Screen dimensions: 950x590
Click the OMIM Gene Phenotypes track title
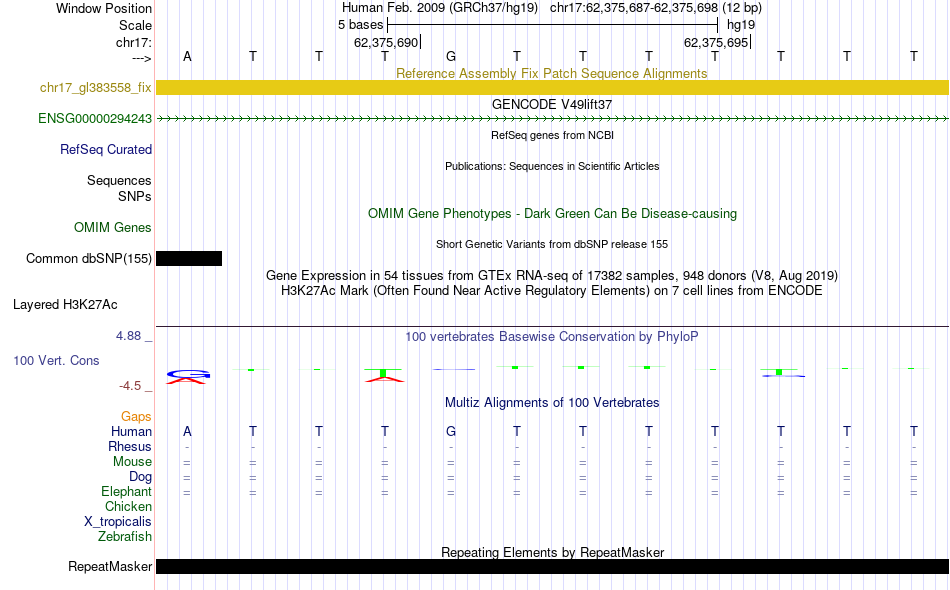pos(552,213)
